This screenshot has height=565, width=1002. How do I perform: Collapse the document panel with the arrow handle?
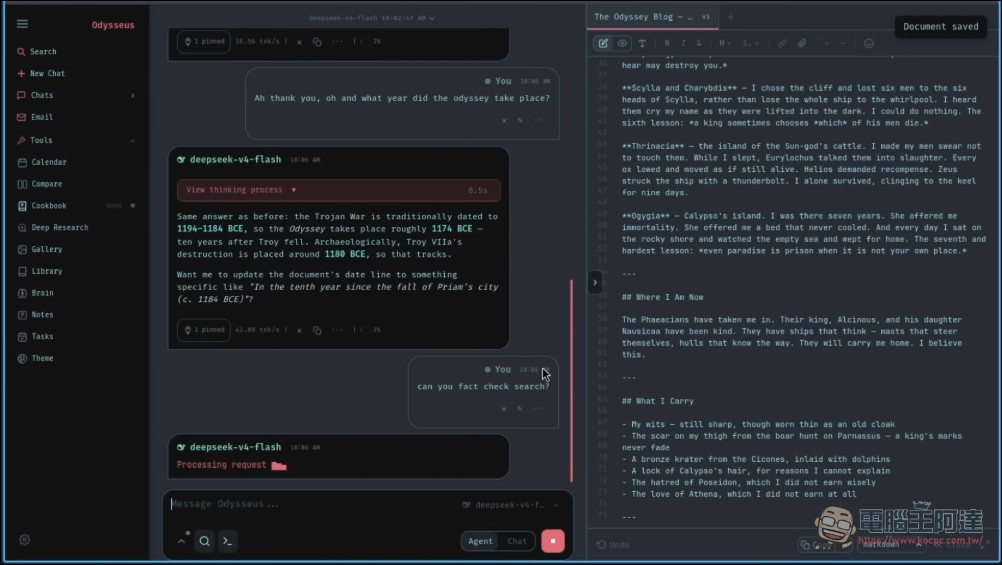click(x=595, y=282)
